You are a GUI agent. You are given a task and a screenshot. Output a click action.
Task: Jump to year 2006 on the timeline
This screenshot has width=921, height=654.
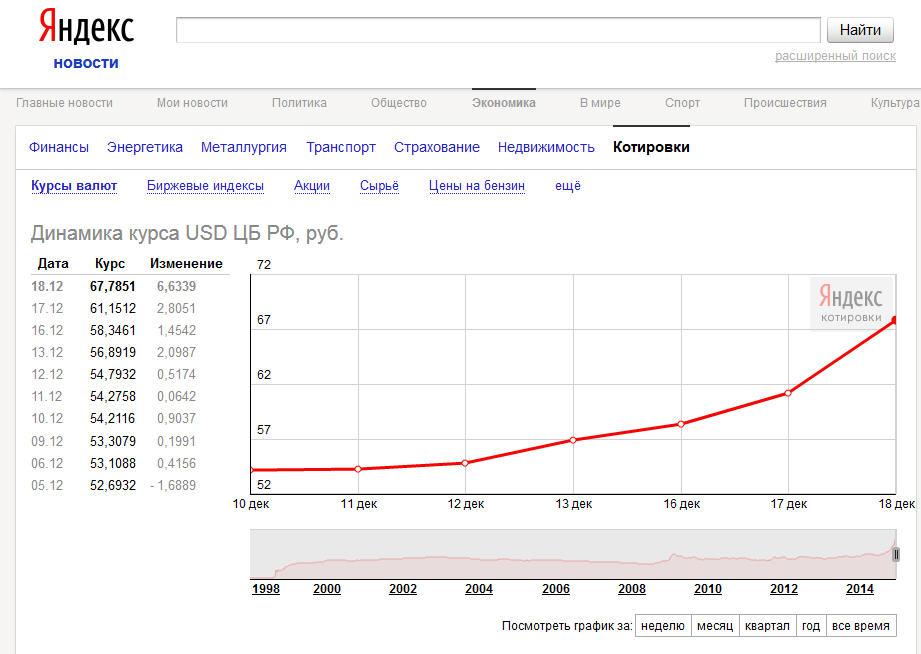[556, 589]
